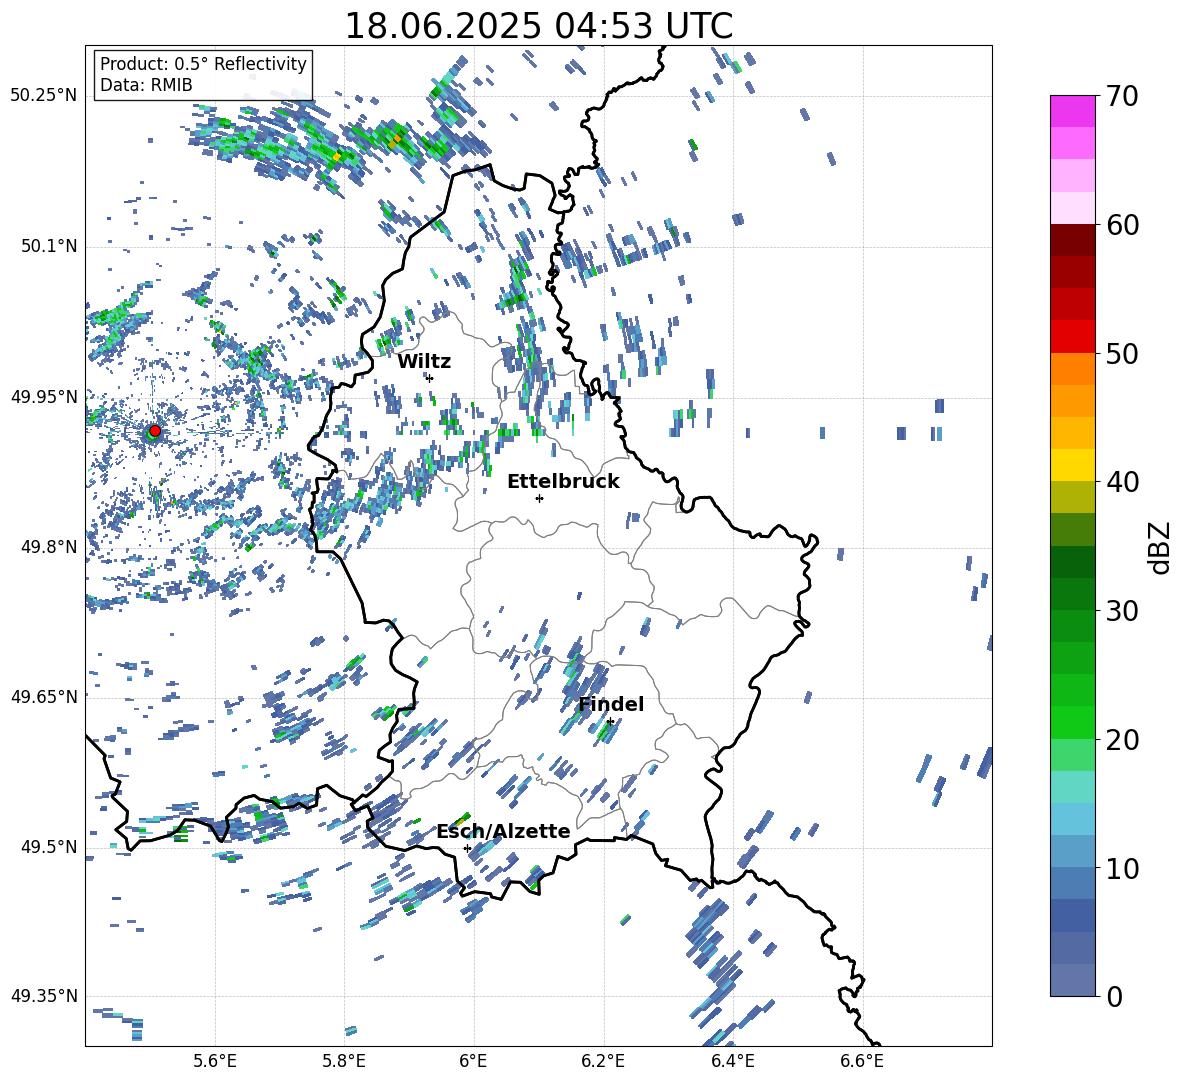
Task: Click the colorbar value 70
Action: coord(1122,96)
